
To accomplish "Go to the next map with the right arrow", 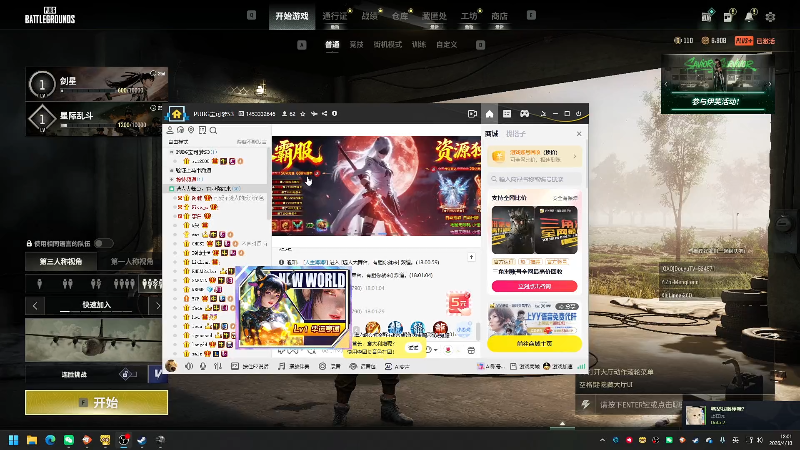I will point(157,306).
